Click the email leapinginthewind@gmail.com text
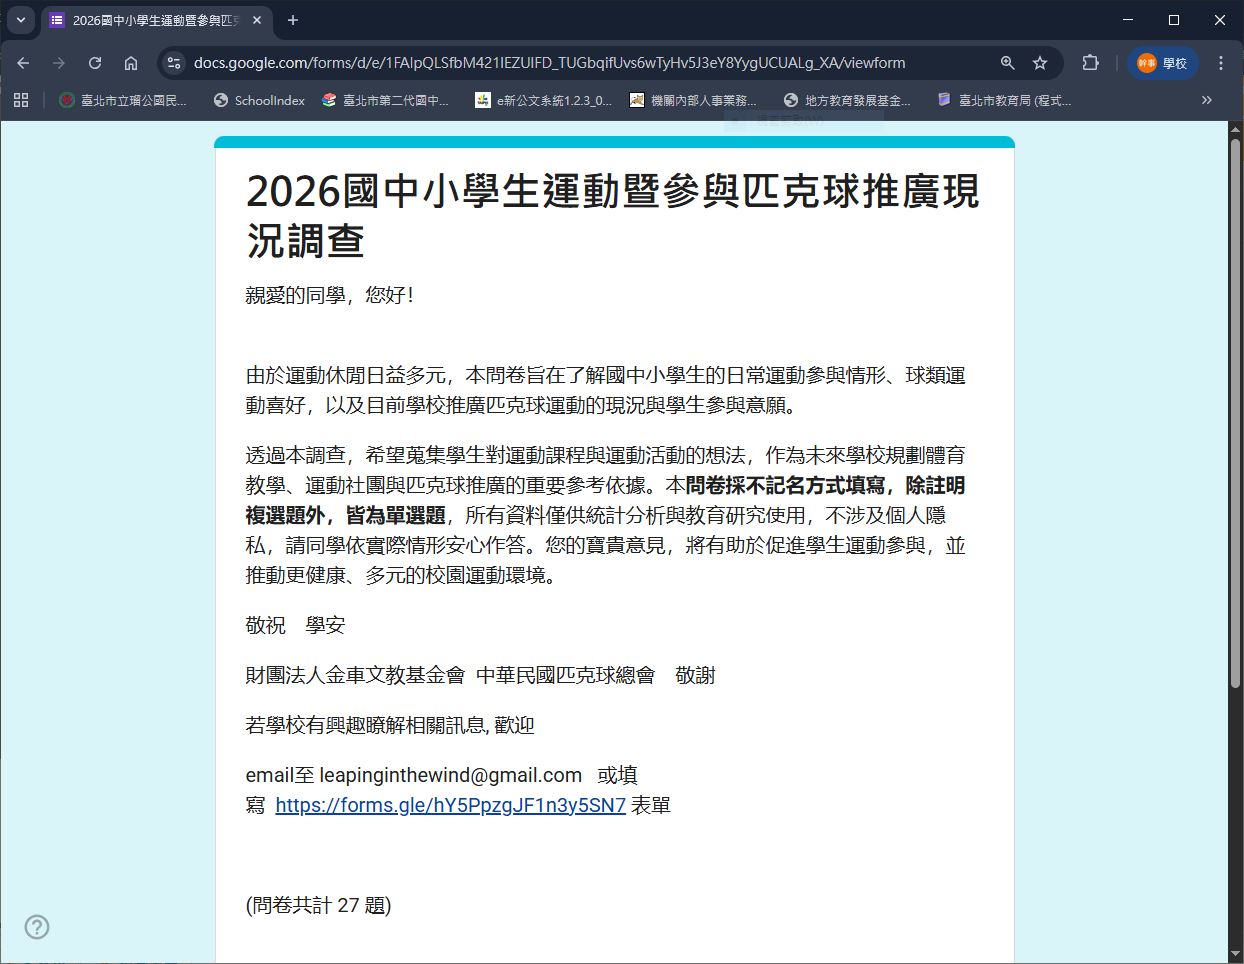The height and width of the screenshot is (964, 1244). coord(451,775)
